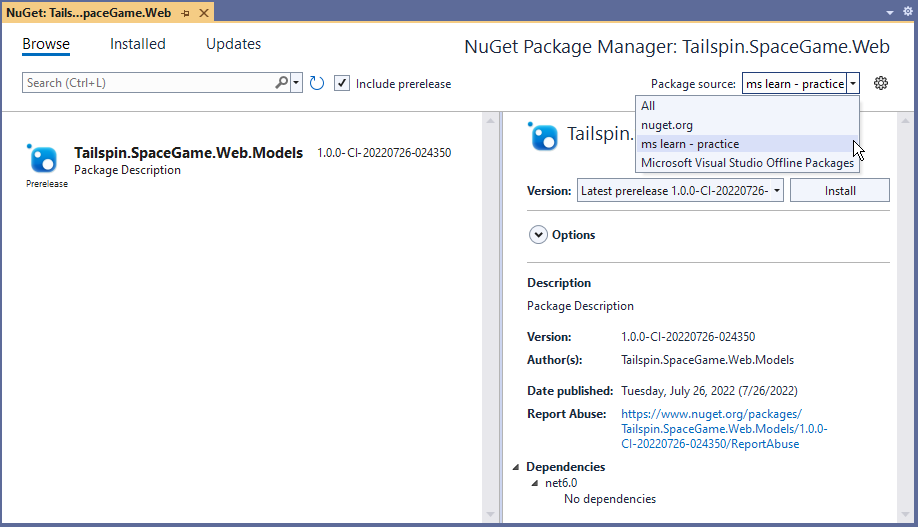Expand the Options section
The image size is (918, 527).
pos(537,235)
